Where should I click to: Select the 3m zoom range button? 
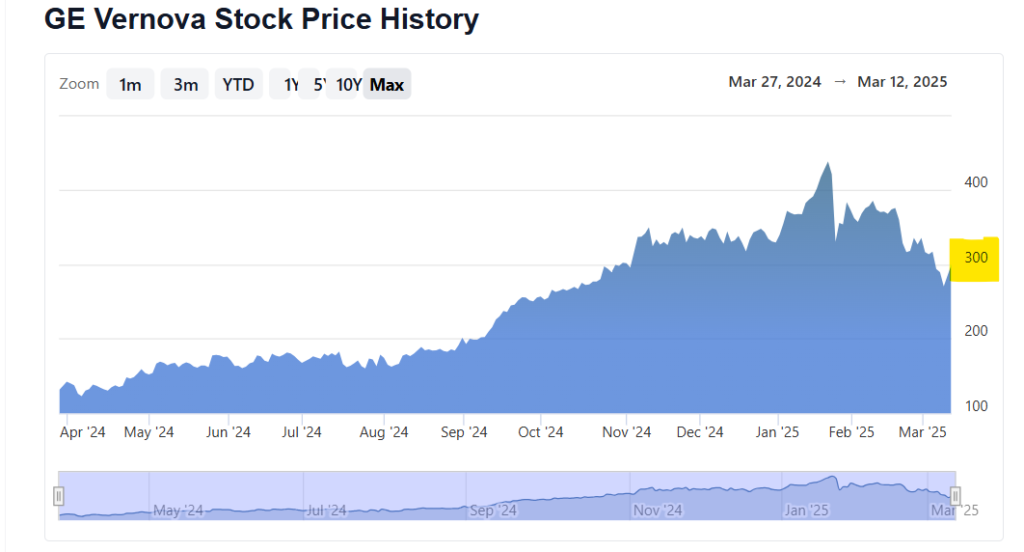tap(185, 84)
